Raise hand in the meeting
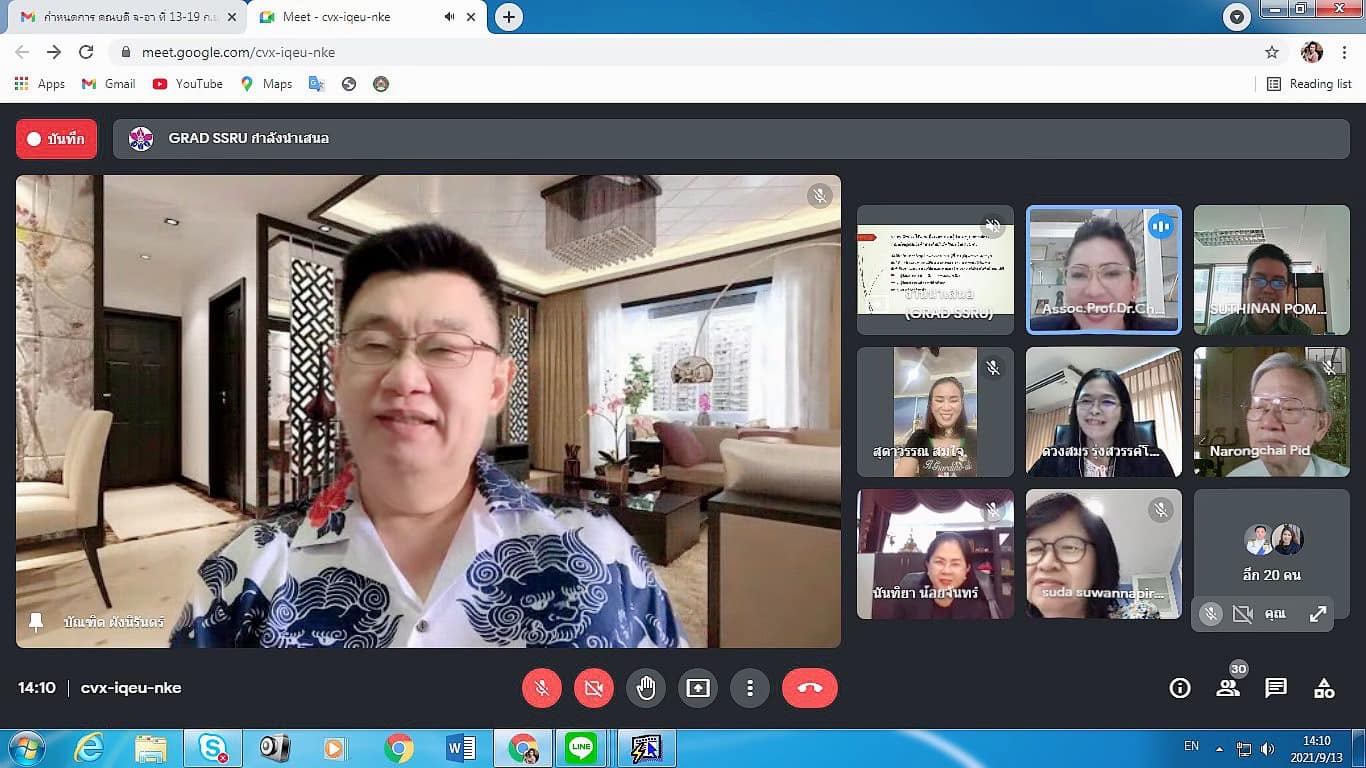The height and width of the screenshot is (768, 1366). tap(646, 688)
